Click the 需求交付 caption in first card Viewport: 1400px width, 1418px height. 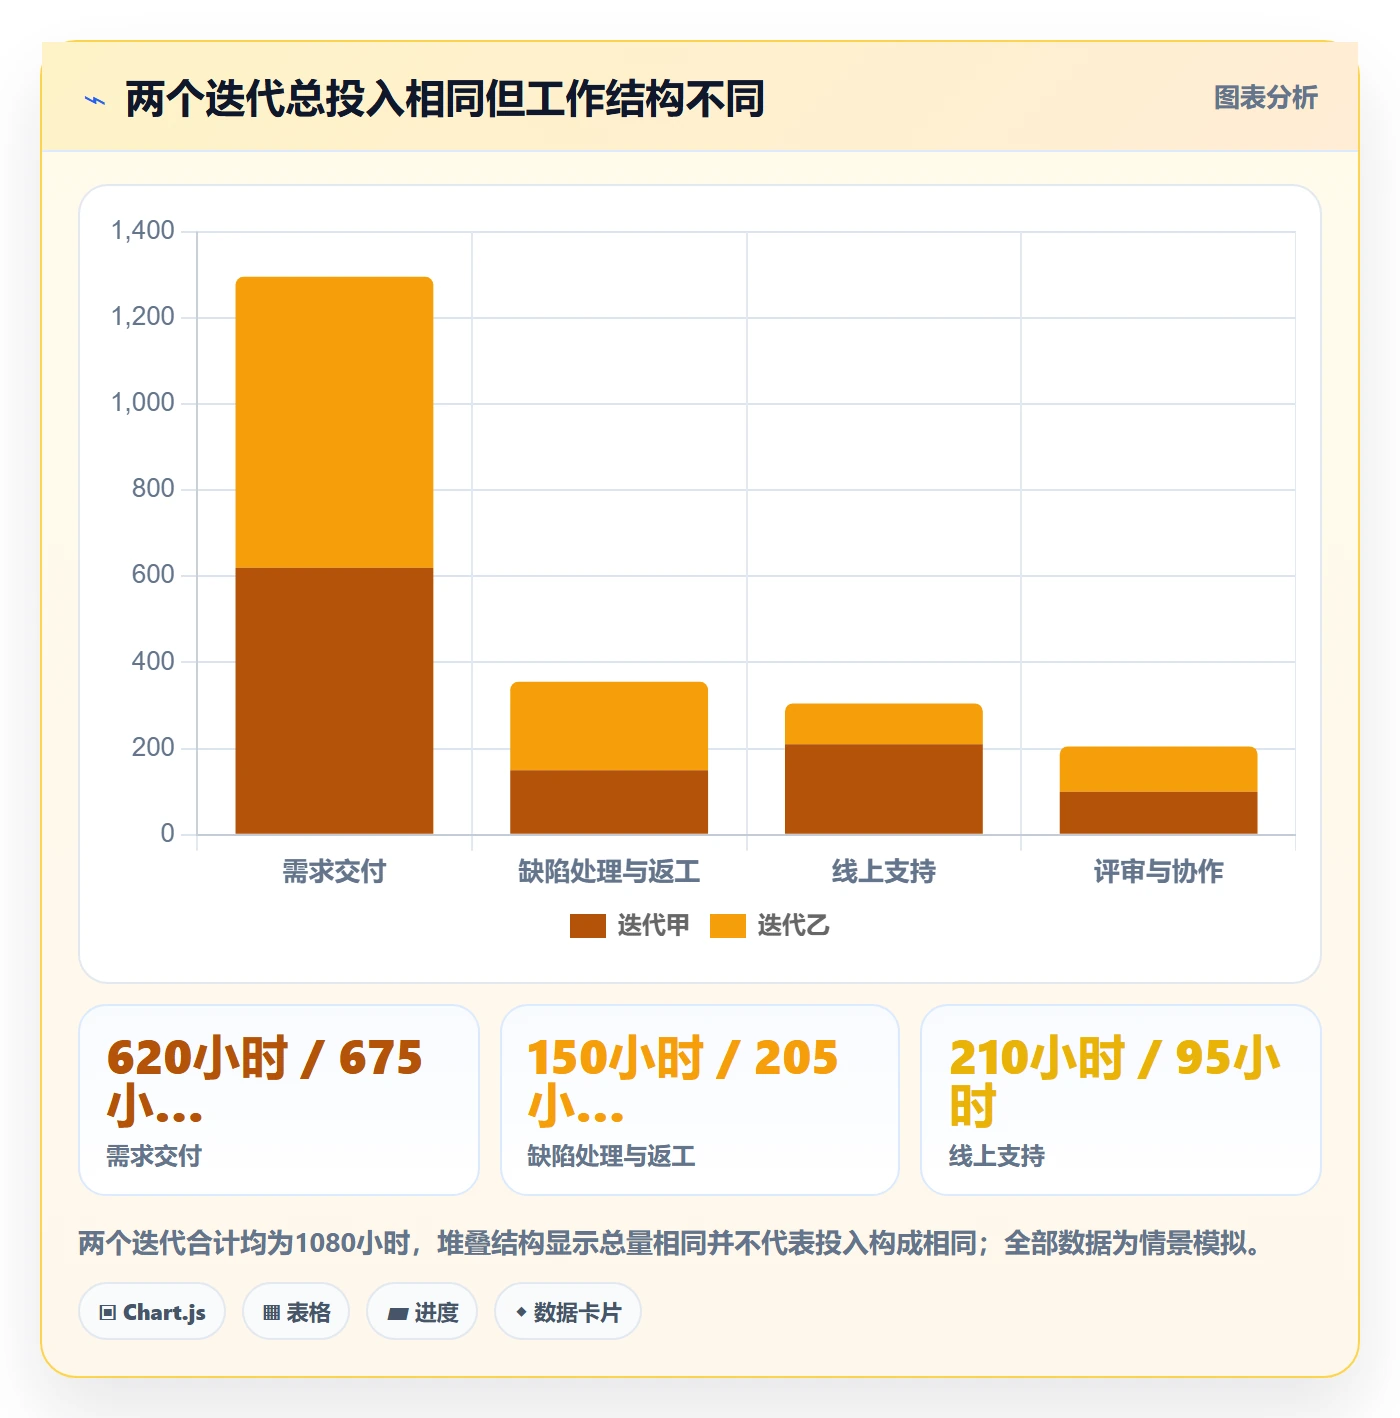[x=154, y=1156]
